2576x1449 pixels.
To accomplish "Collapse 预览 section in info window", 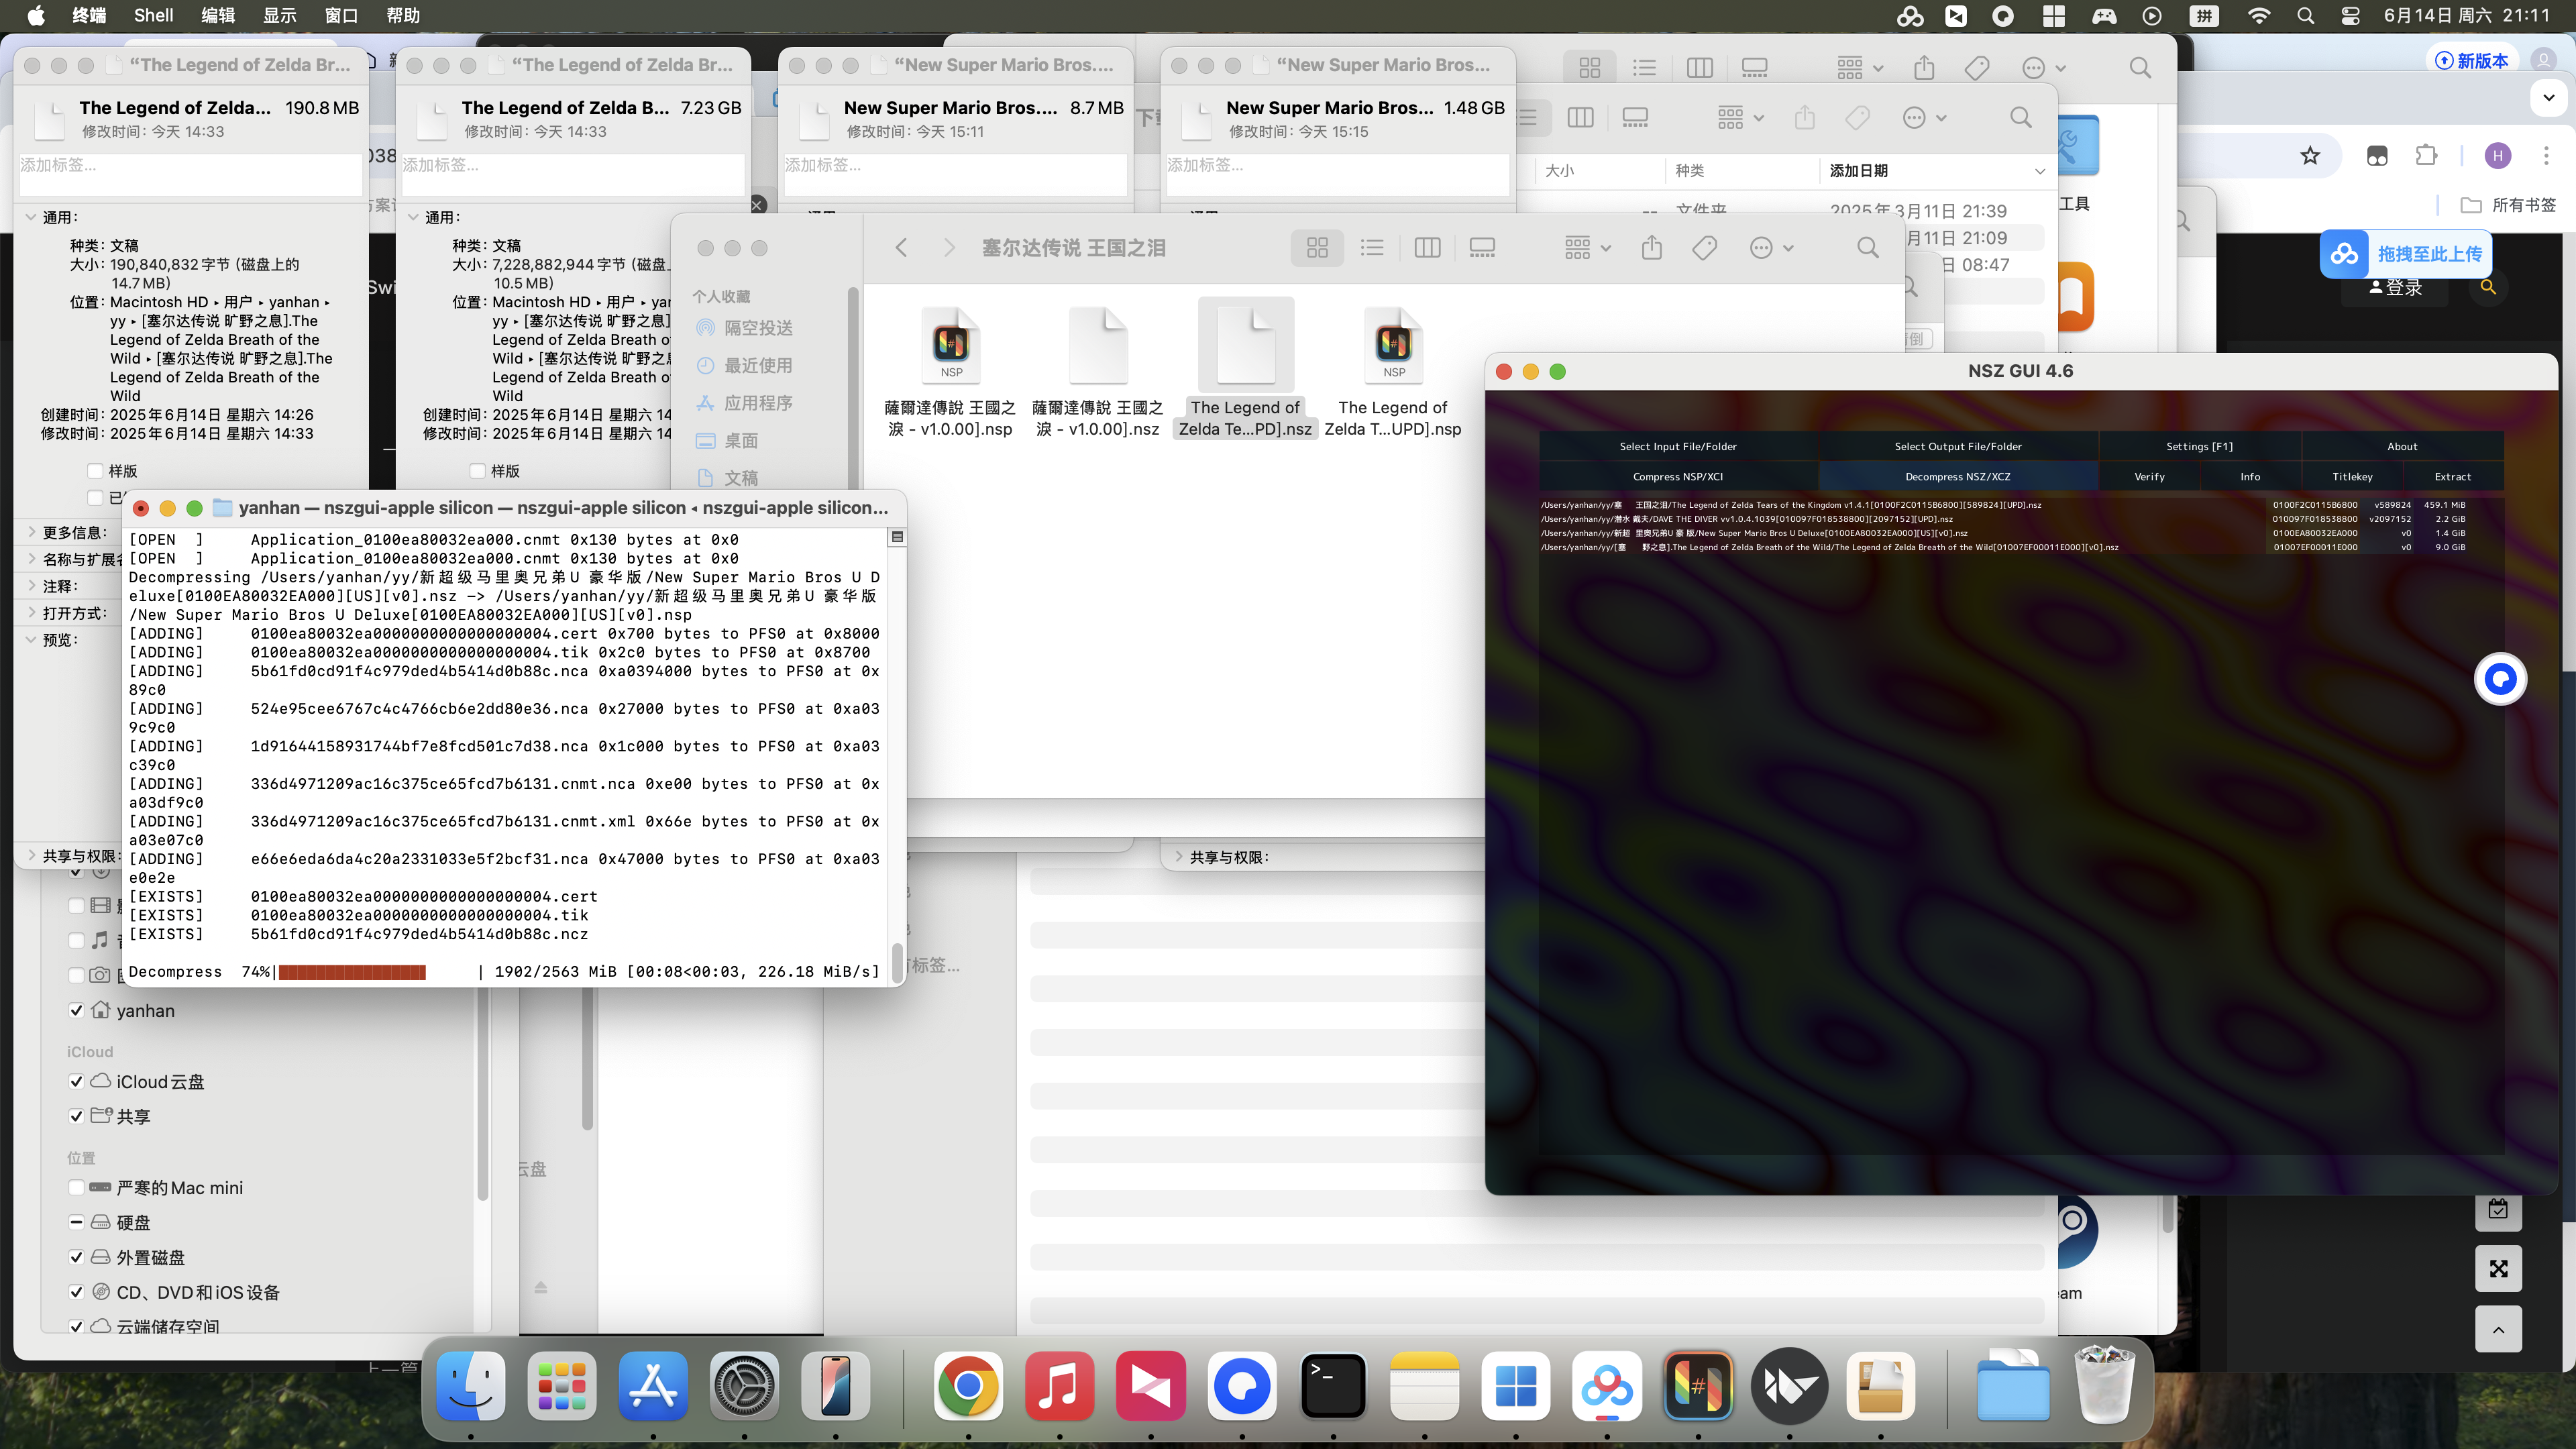I will point(30,640).
